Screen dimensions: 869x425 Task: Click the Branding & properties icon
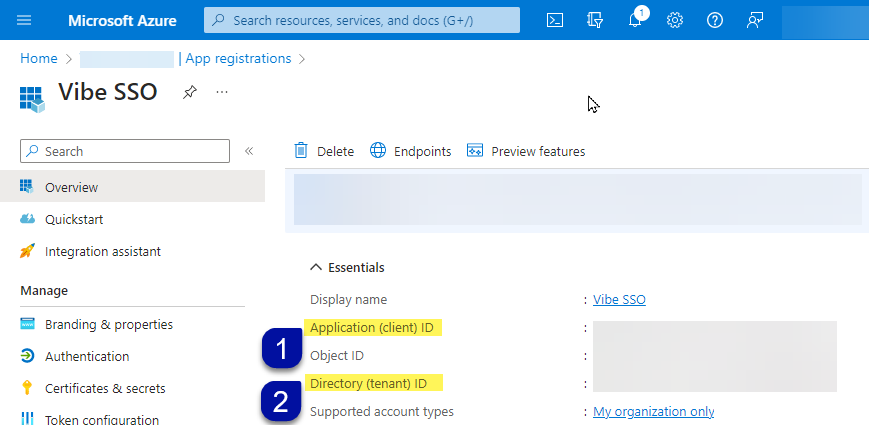tap(27, 324)
